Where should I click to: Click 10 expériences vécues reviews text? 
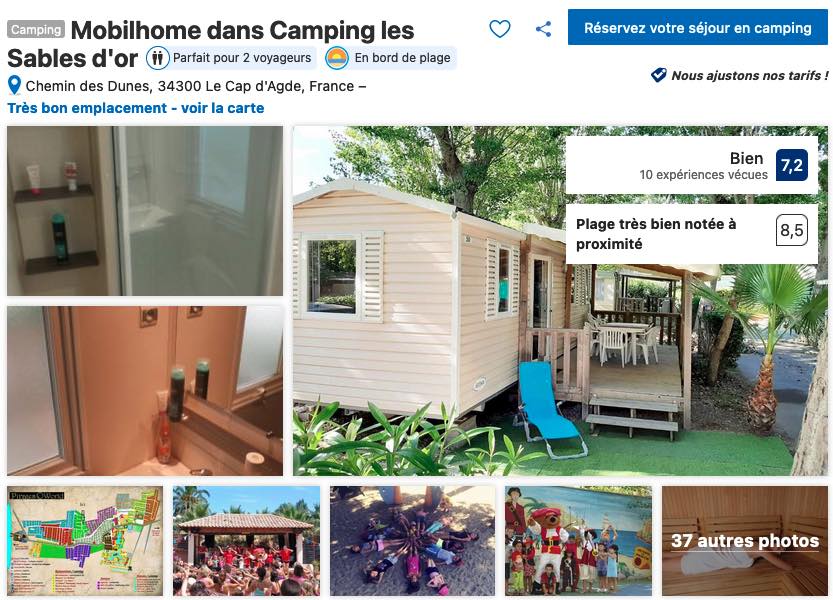click(703, 175)
